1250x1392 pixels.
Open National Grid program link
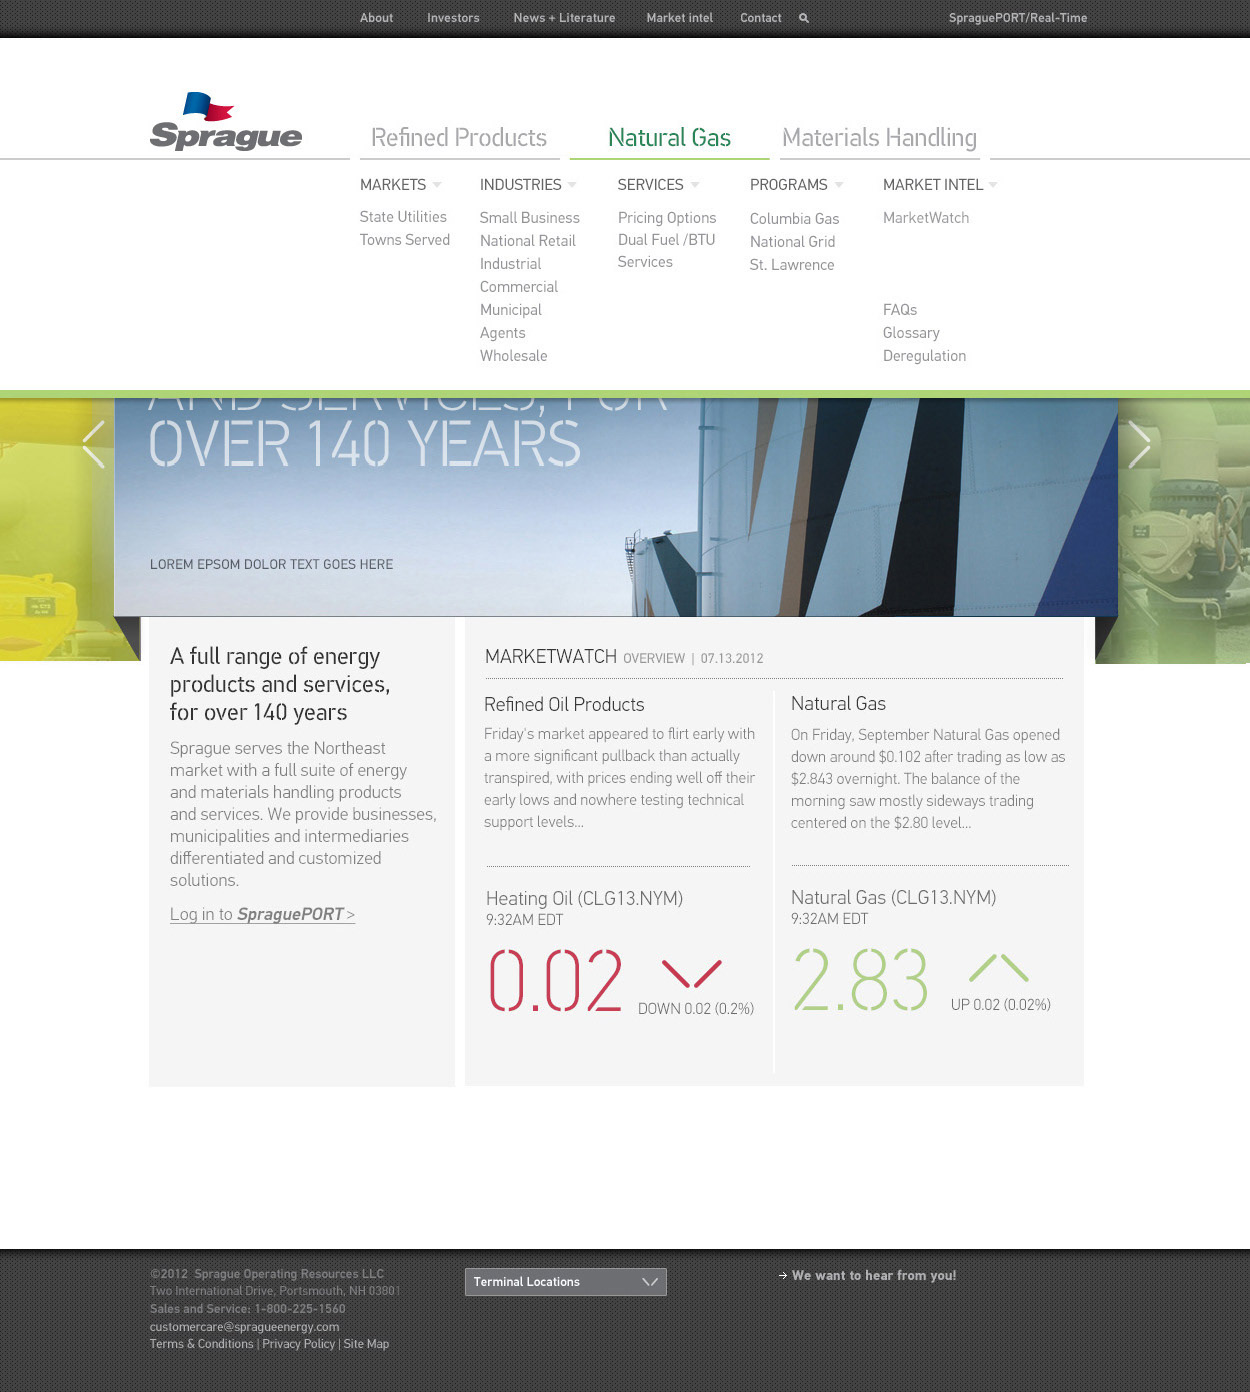click(x=793, y=242)
